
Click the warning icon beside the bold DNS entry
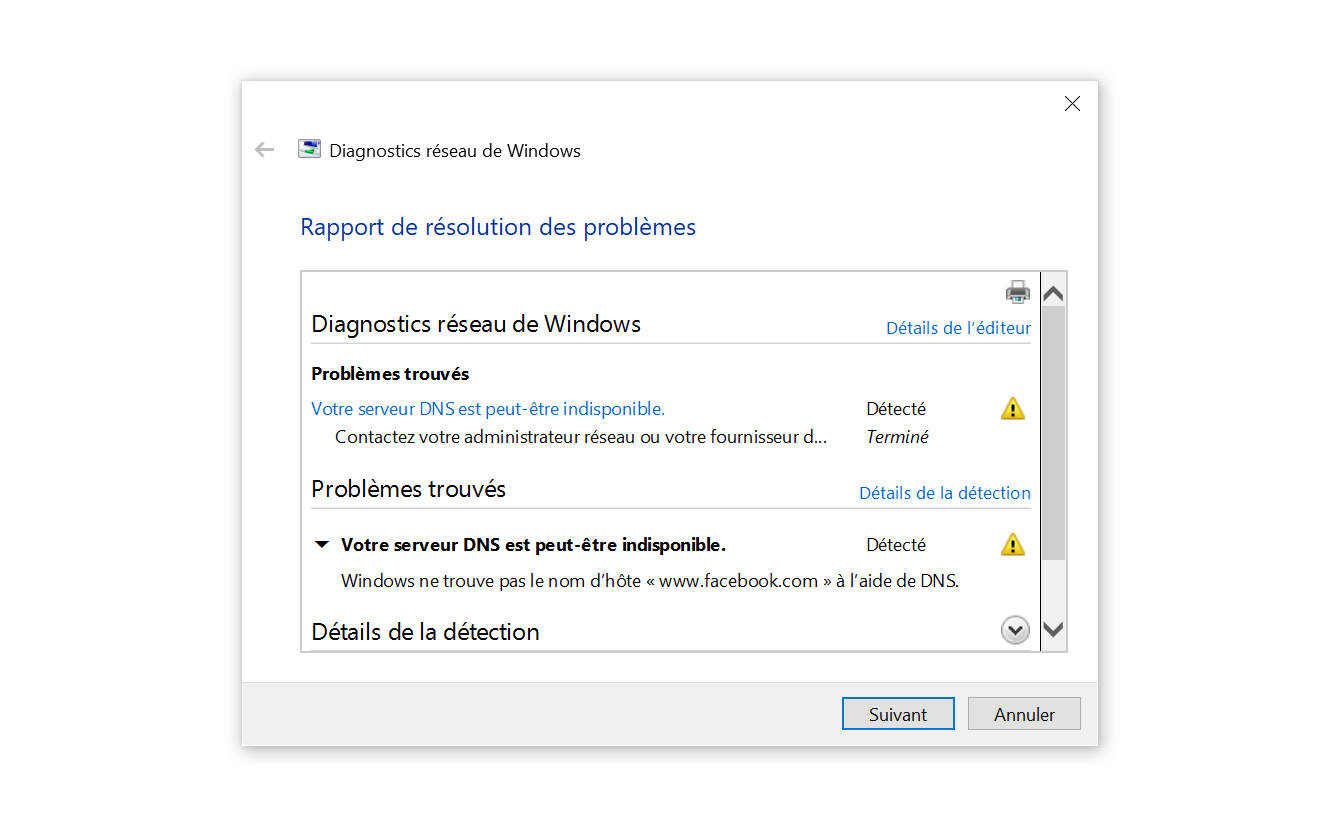click(x=1013, y=544)
